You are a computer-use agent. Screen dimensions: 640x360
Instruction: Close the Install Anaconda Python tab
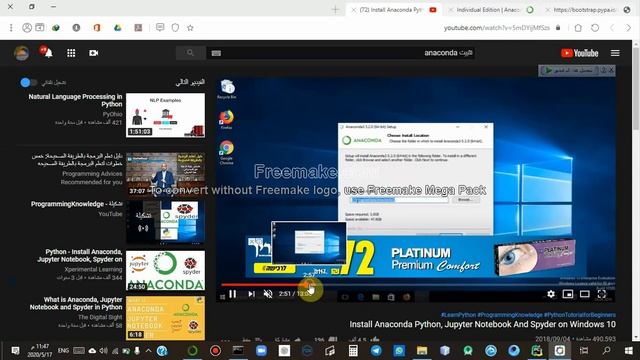(x=353, y=10)
